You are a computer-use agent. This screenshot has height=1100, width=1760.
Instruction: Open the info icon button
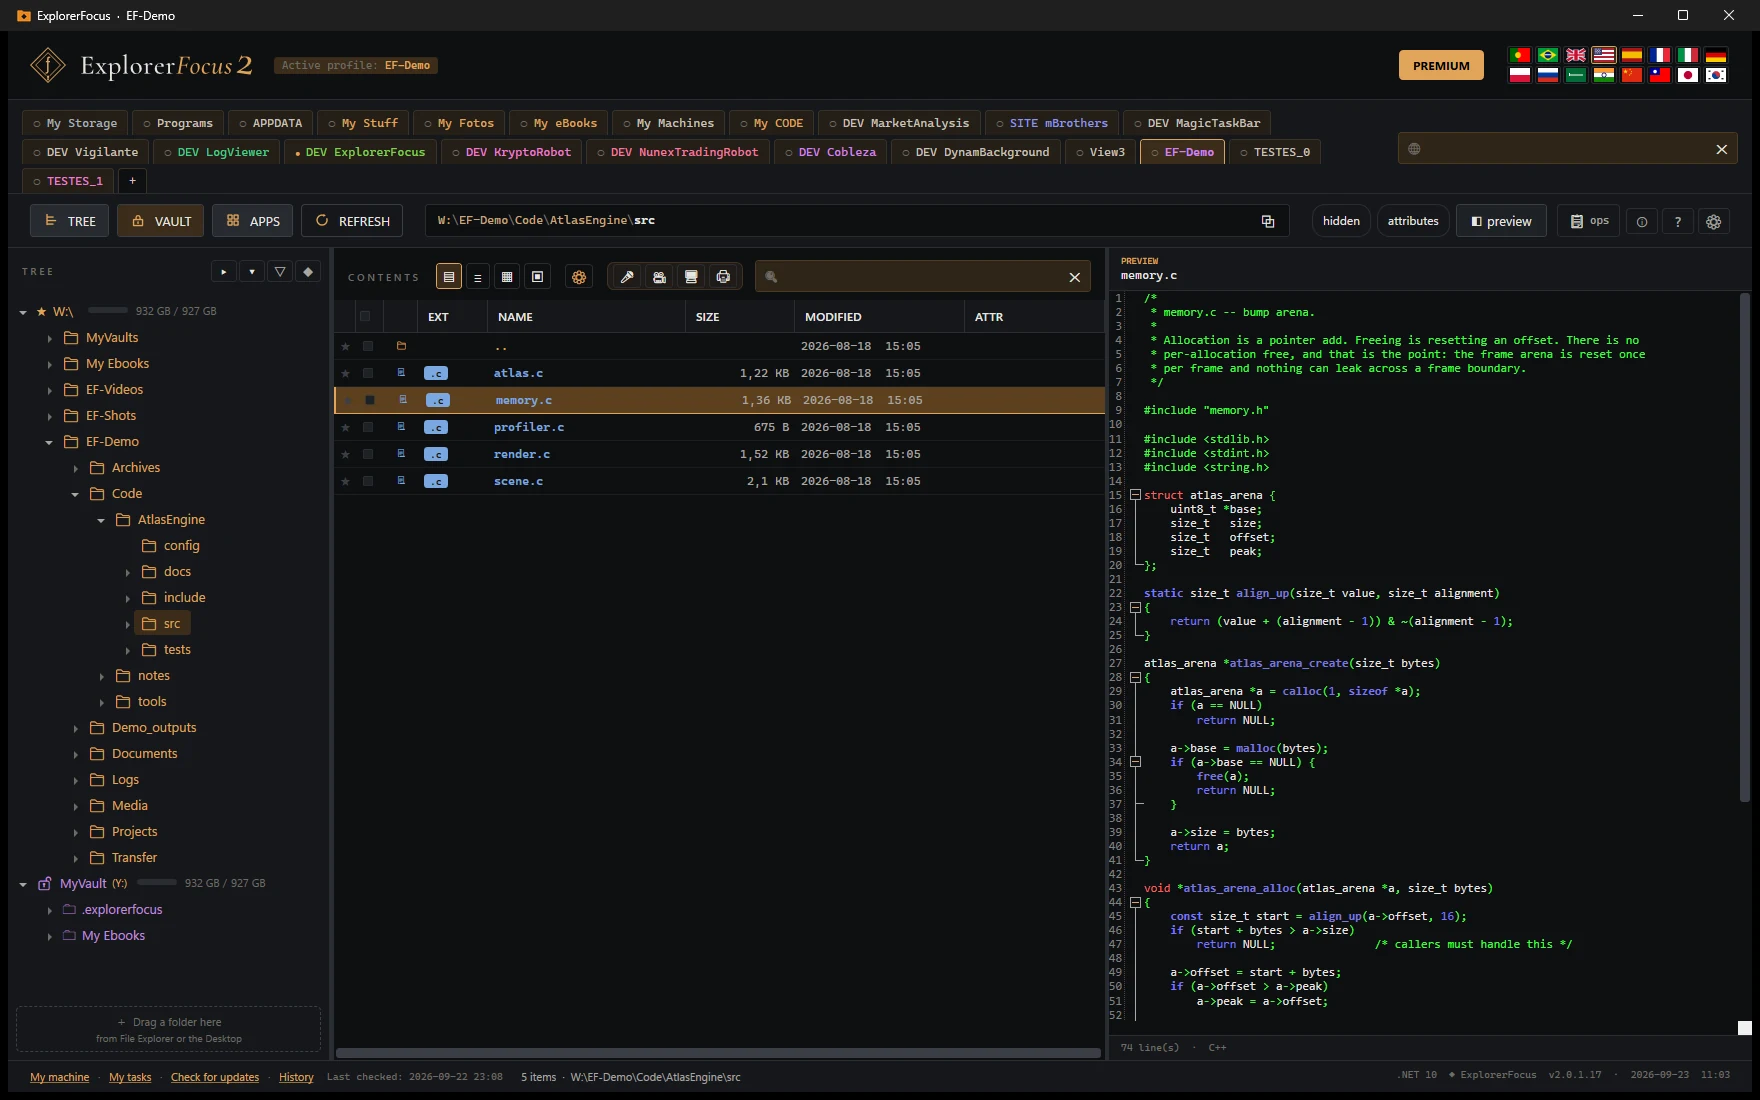(1642, 221)
